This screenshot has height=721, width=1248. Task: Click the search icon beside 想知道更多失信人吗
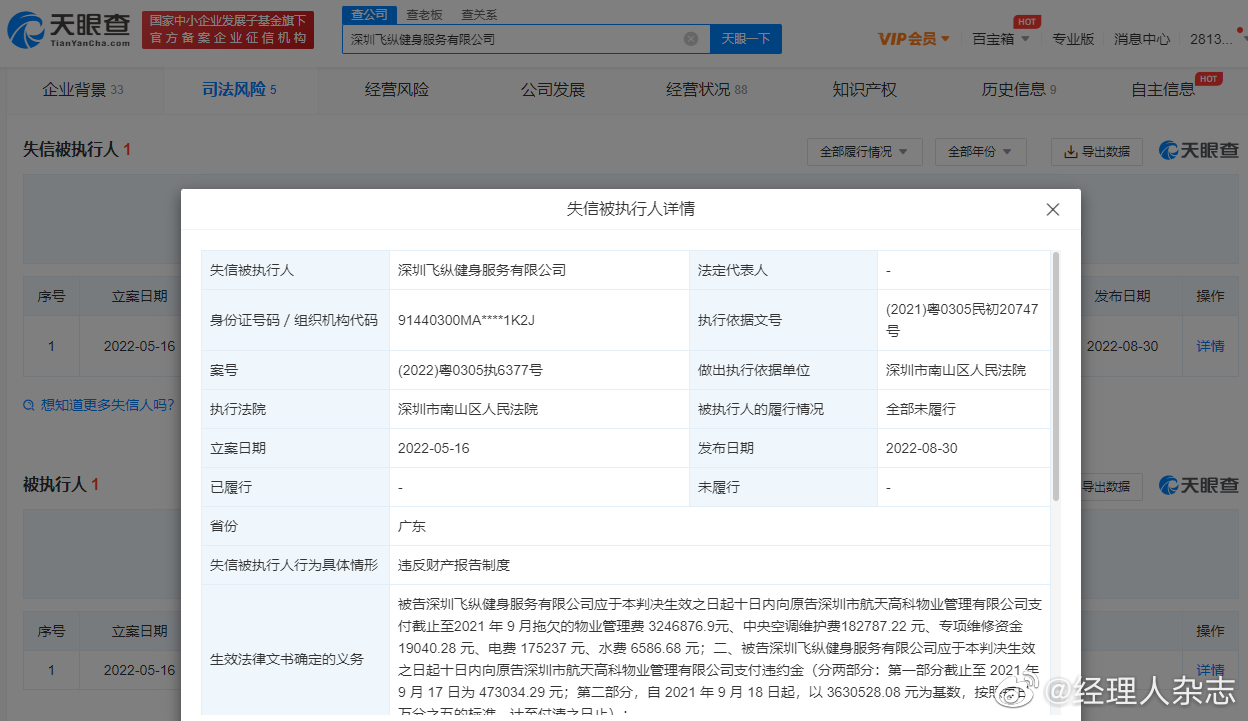(x=29, y=405)
